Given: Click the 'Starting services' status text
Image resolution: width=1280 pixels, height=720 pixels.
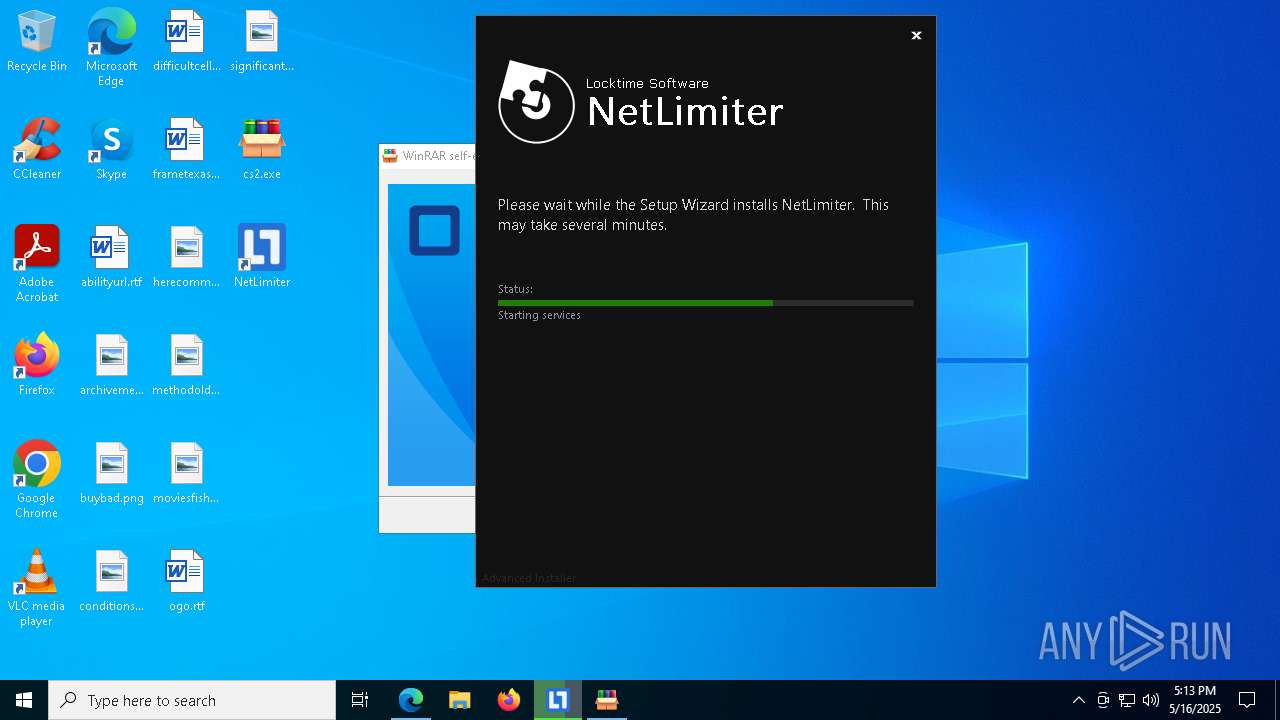Looking at the screenshot, I should tap(539, 315).
